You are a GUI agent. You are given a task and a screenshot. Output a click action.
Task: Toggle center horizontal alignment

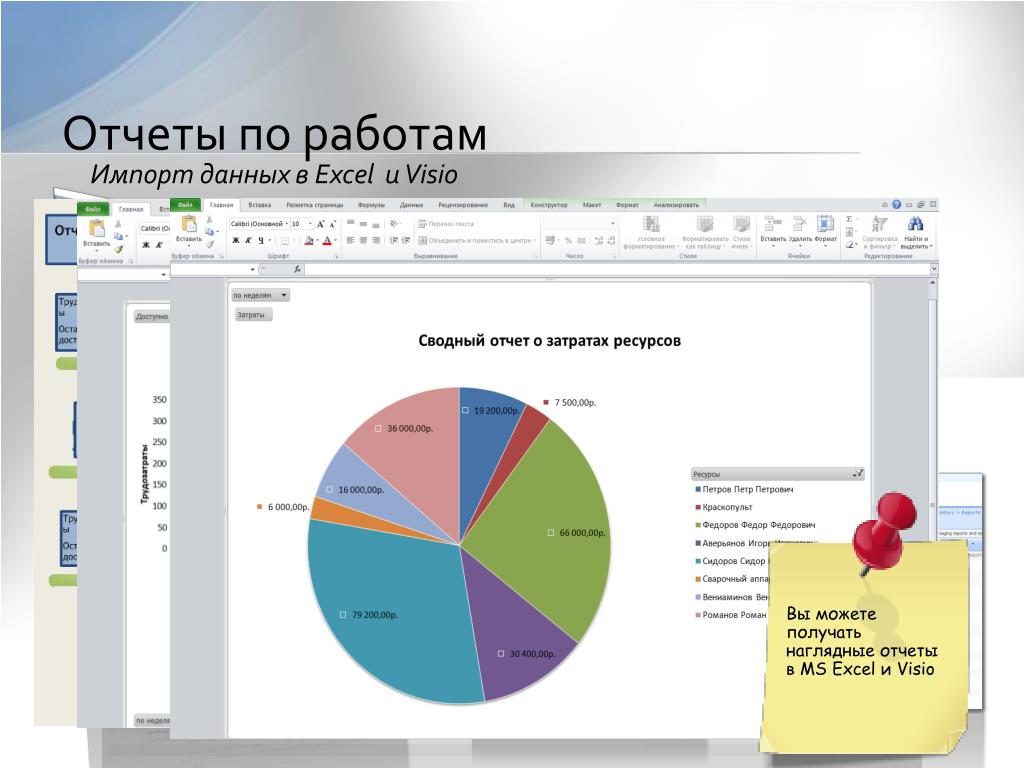[363, 240]
